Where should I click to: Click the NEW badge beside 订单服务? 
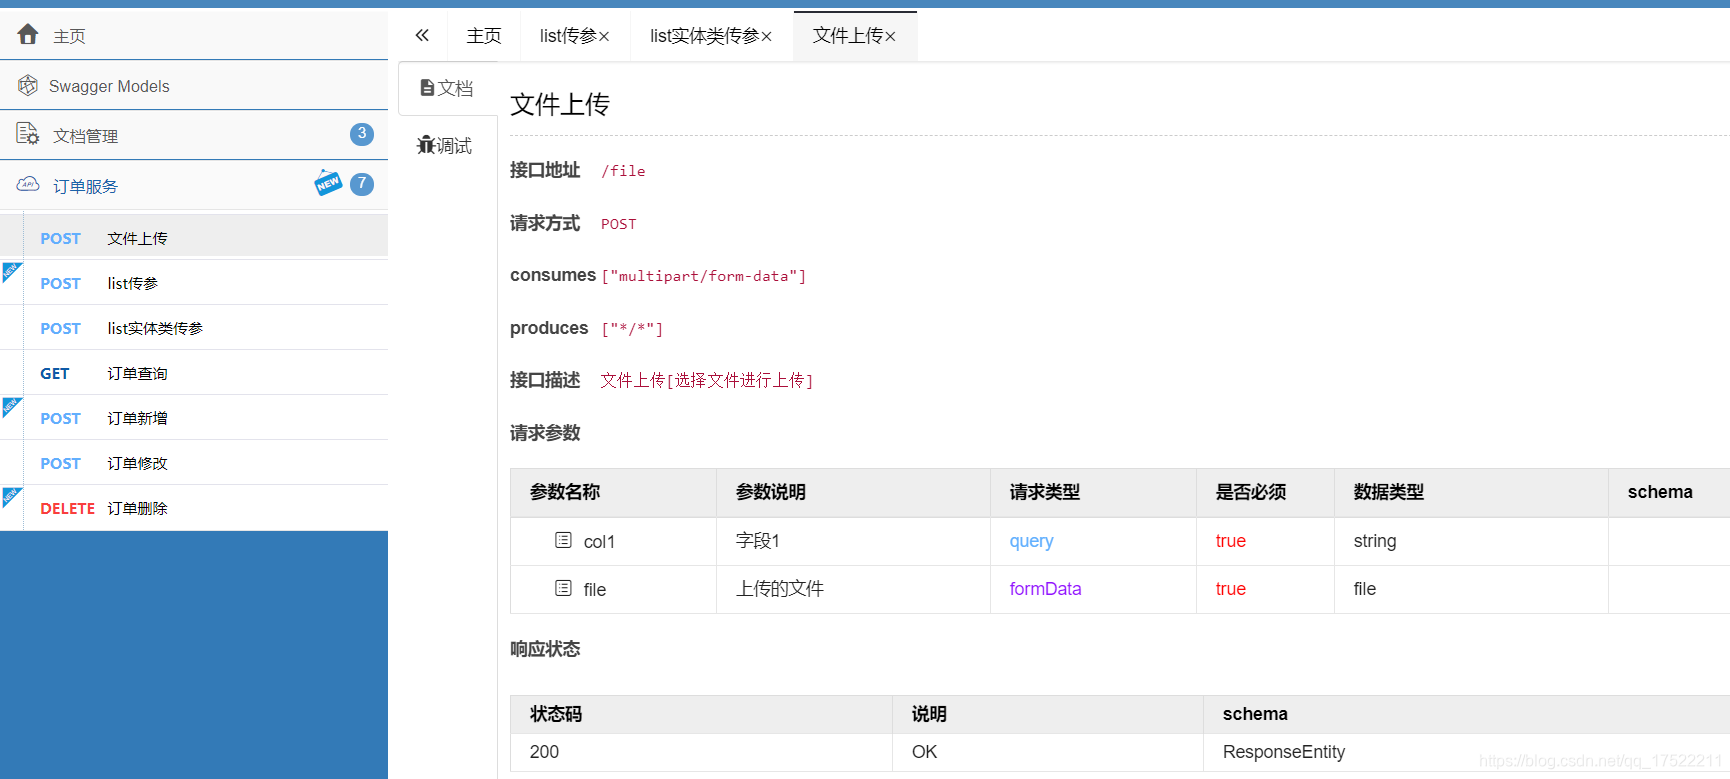328,183
